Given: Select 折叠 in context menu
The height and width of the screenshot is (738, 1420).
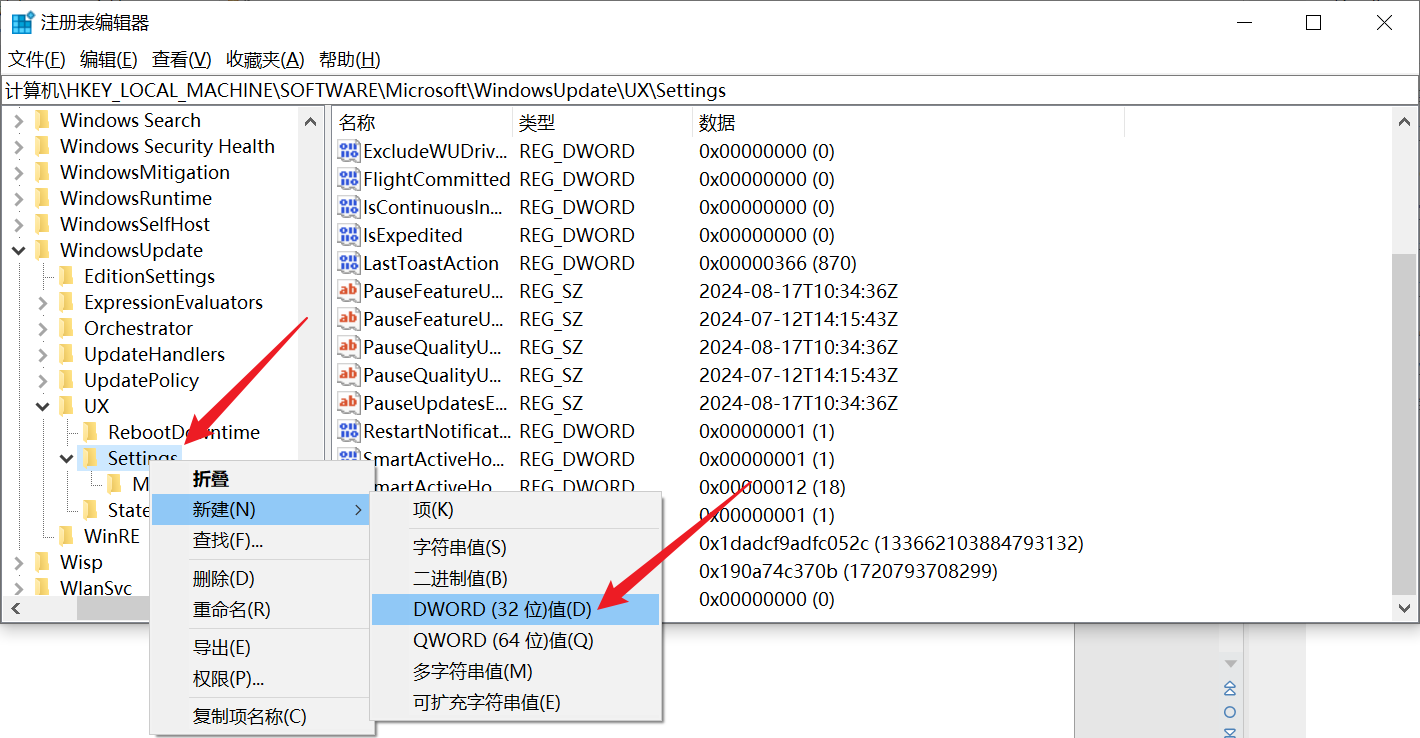Looking at the screenshot, I should coord(261,479).
